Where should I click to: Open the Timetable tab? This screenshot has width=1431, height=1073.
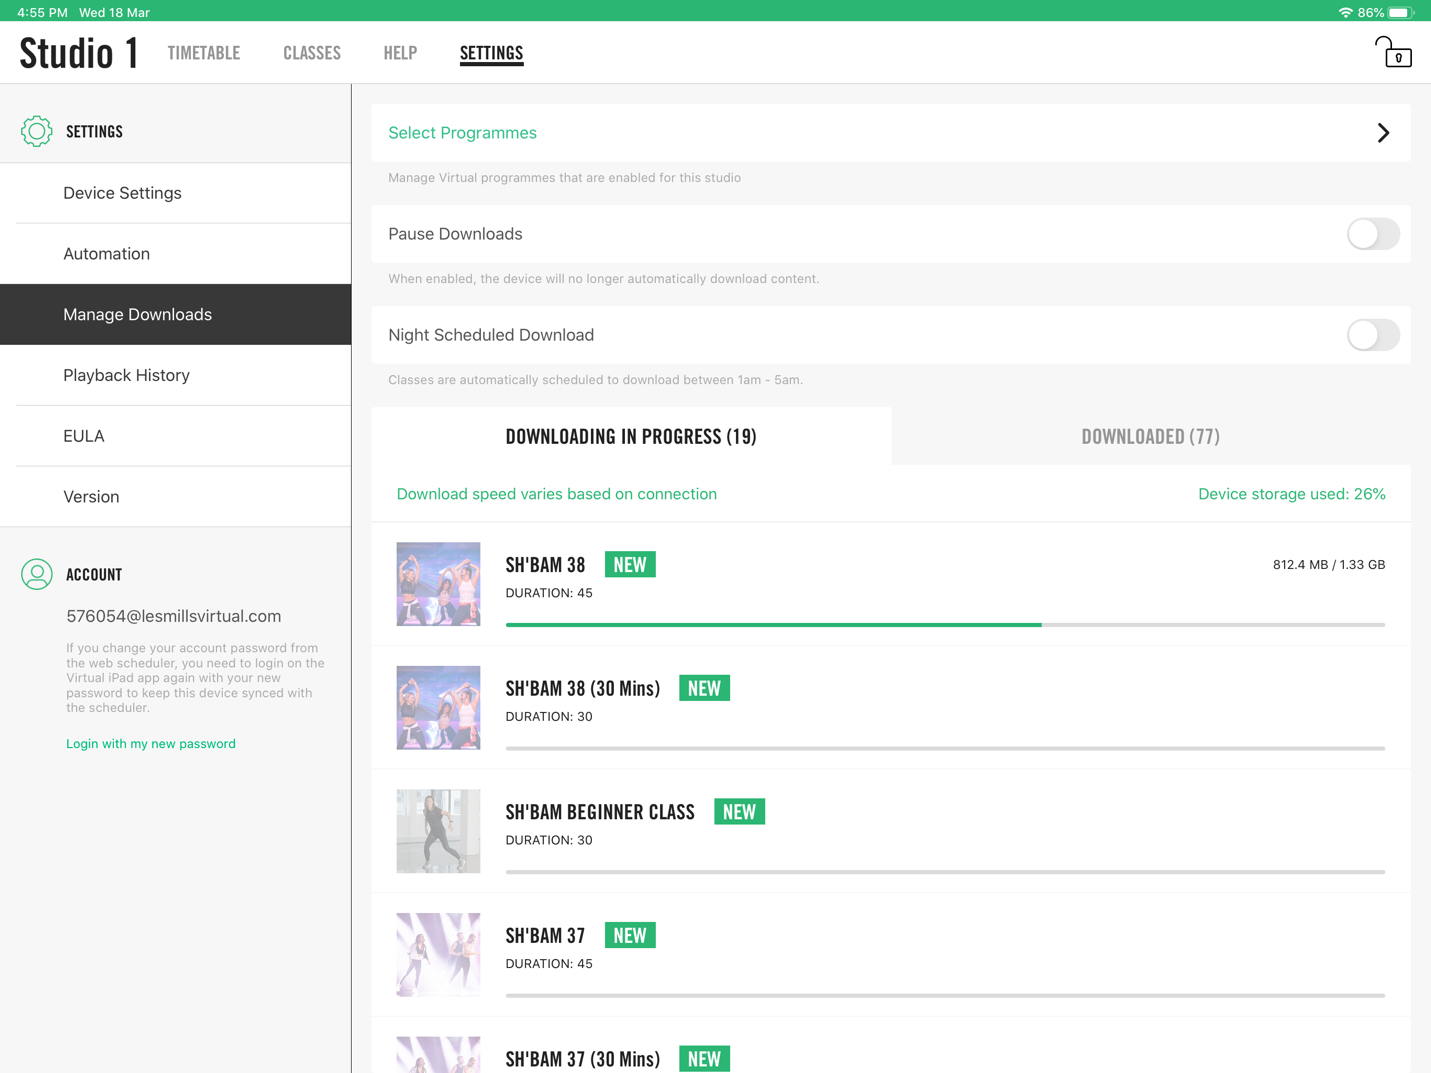pos(204,53)
